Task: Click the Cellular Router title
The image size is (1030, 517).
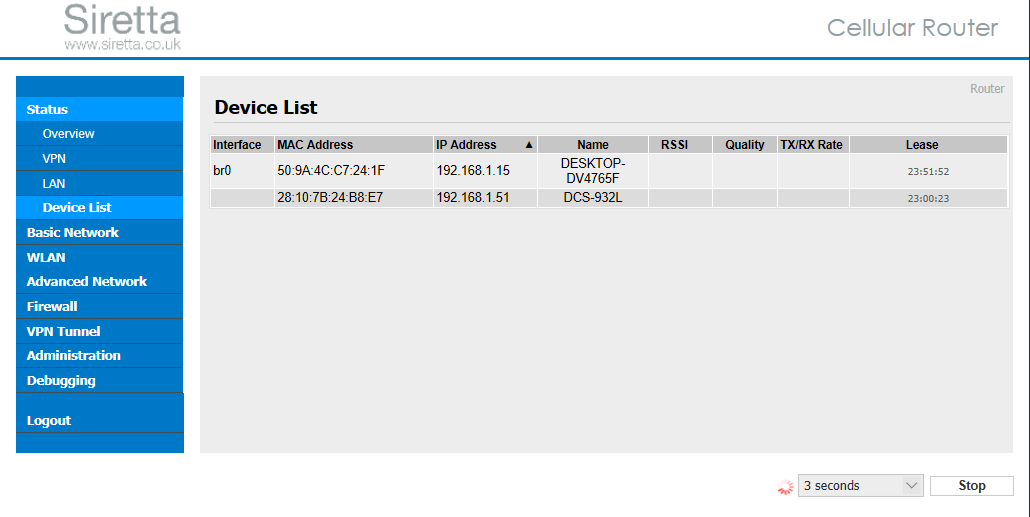Action: 912,28
